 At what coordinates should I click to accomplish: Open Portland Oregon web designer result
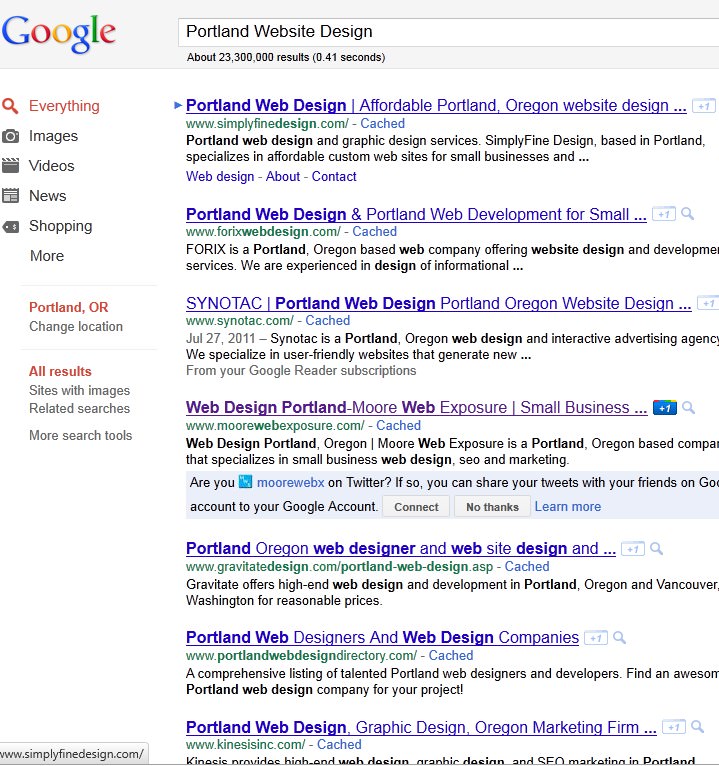pos(401,549)
